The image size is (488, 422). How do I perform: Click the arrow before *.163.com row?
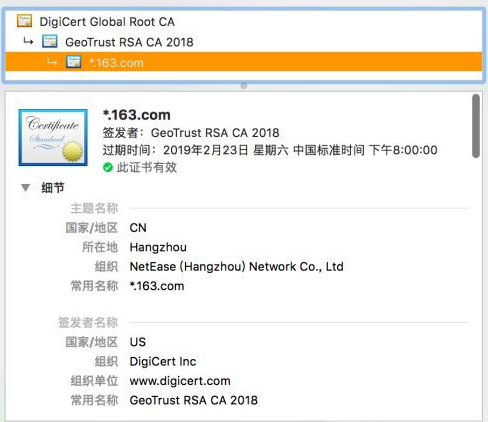52,62
